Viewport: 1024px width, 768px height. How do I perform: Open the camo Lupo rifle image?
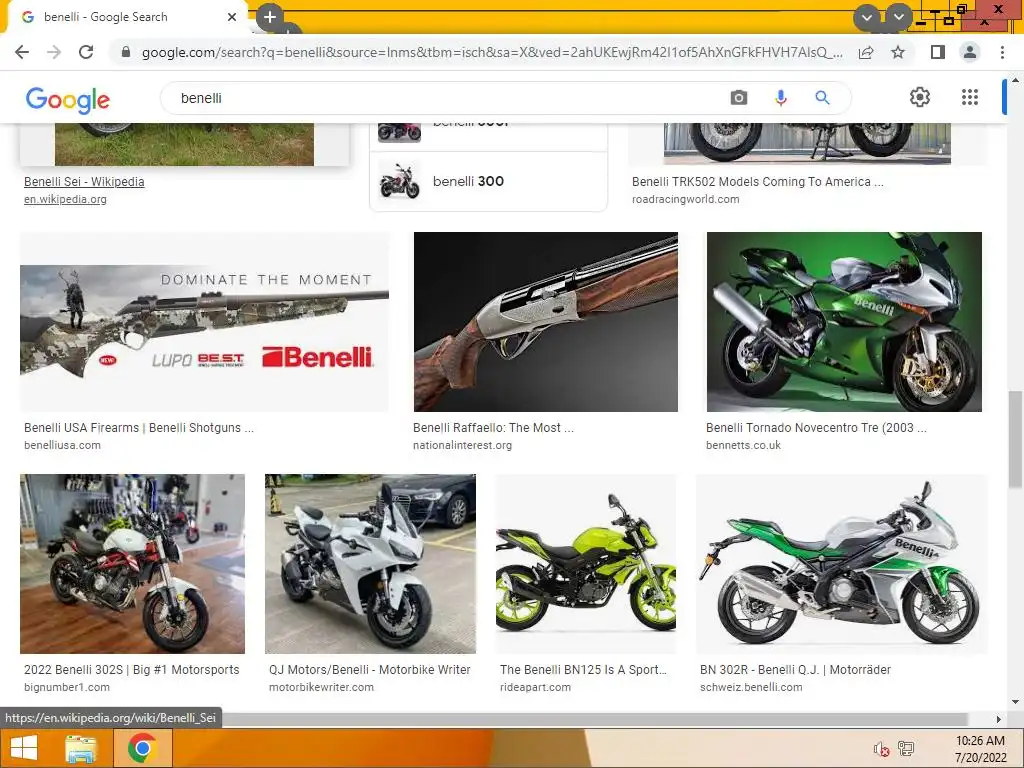pyautogui.click(x=204, y=322)
